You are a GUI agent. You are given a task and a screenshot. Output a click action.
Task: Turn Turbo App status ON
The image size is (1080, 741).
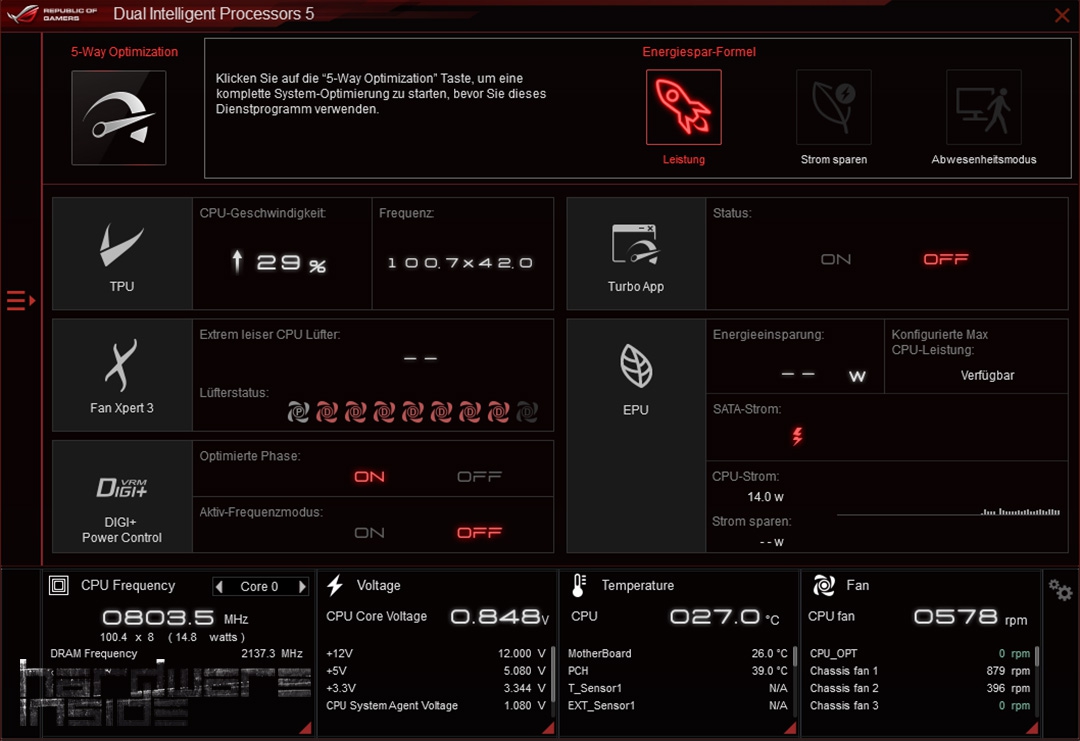[835, 259]
